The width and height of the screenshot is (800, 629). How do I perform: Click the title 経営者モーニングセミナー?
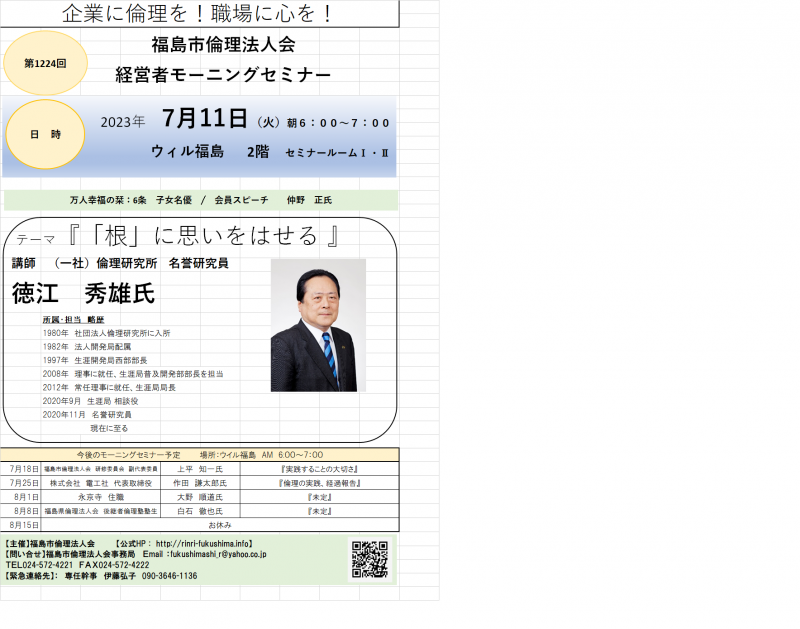pyautogui.click(x=222, y=75)
